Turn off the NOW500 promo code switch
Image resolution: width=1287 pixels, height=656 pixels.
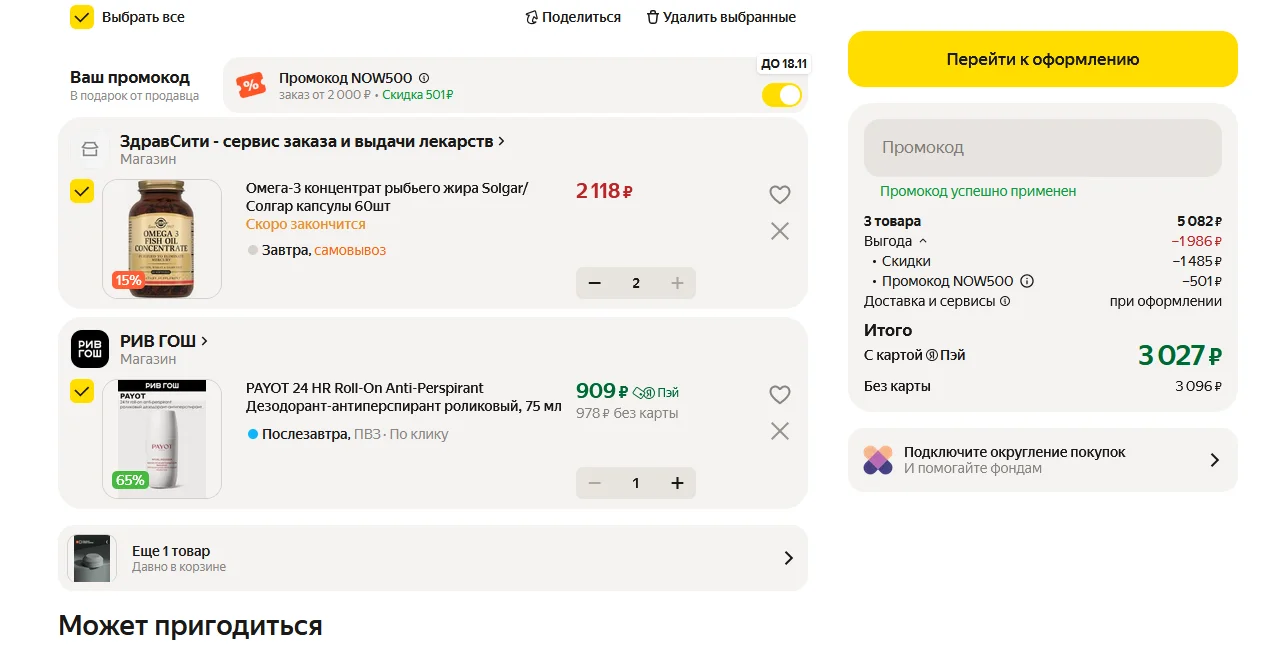tap(782, 95)
